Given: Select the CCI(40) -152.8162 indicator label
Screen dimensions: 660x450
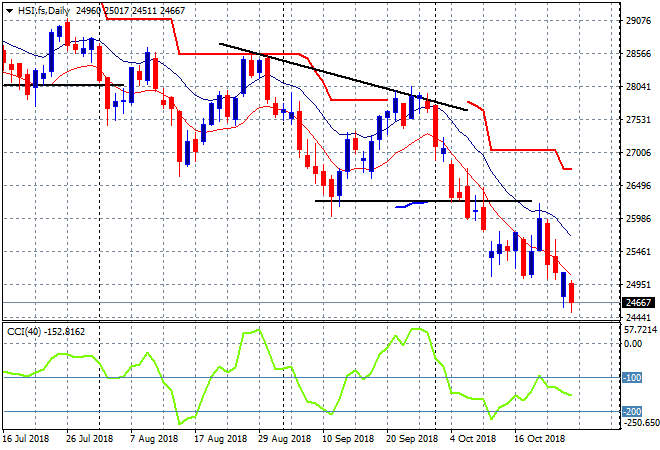Looking at the screenshot, I should point(46,332).
